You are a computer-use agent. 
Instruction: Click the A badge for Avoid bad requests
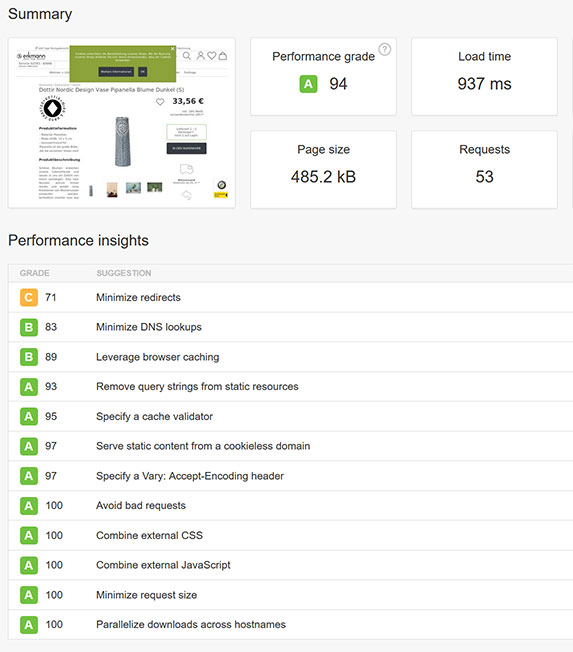coord(29,506)
